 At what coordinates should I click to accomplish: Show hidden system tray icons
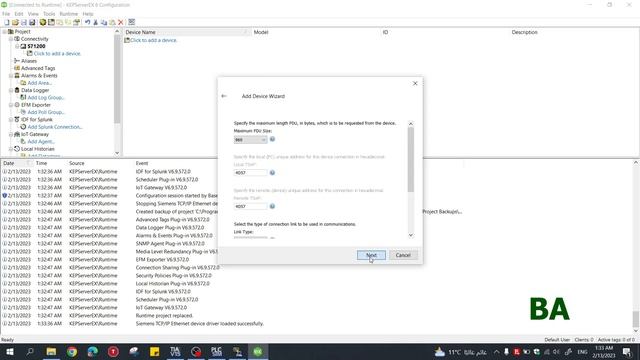[x=496, y=352]
